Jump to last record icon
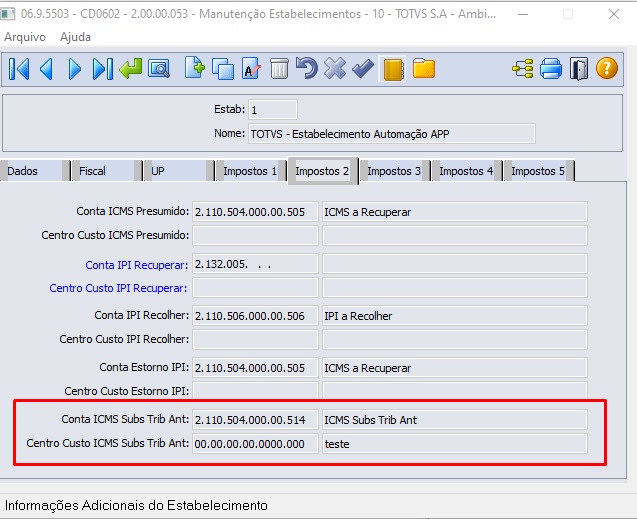637x519 pixels. click(102, 69)
